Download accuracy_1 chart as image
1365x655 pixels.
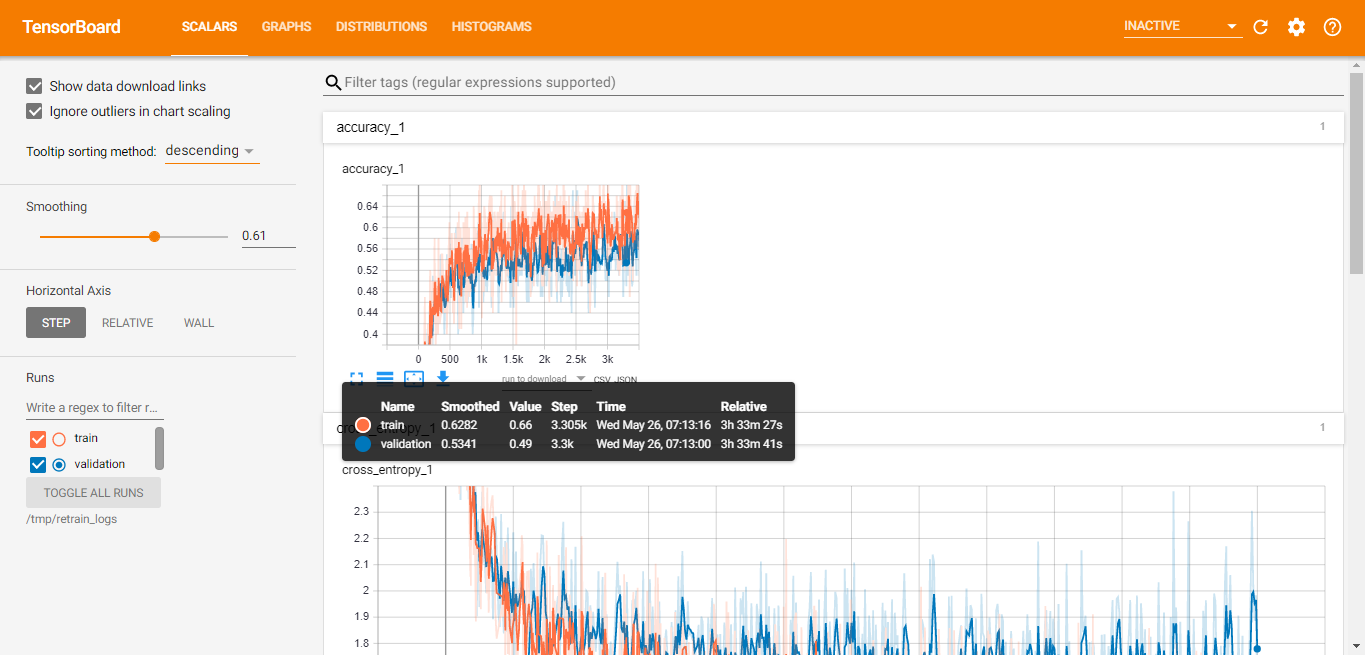click(x=443, y=378)
